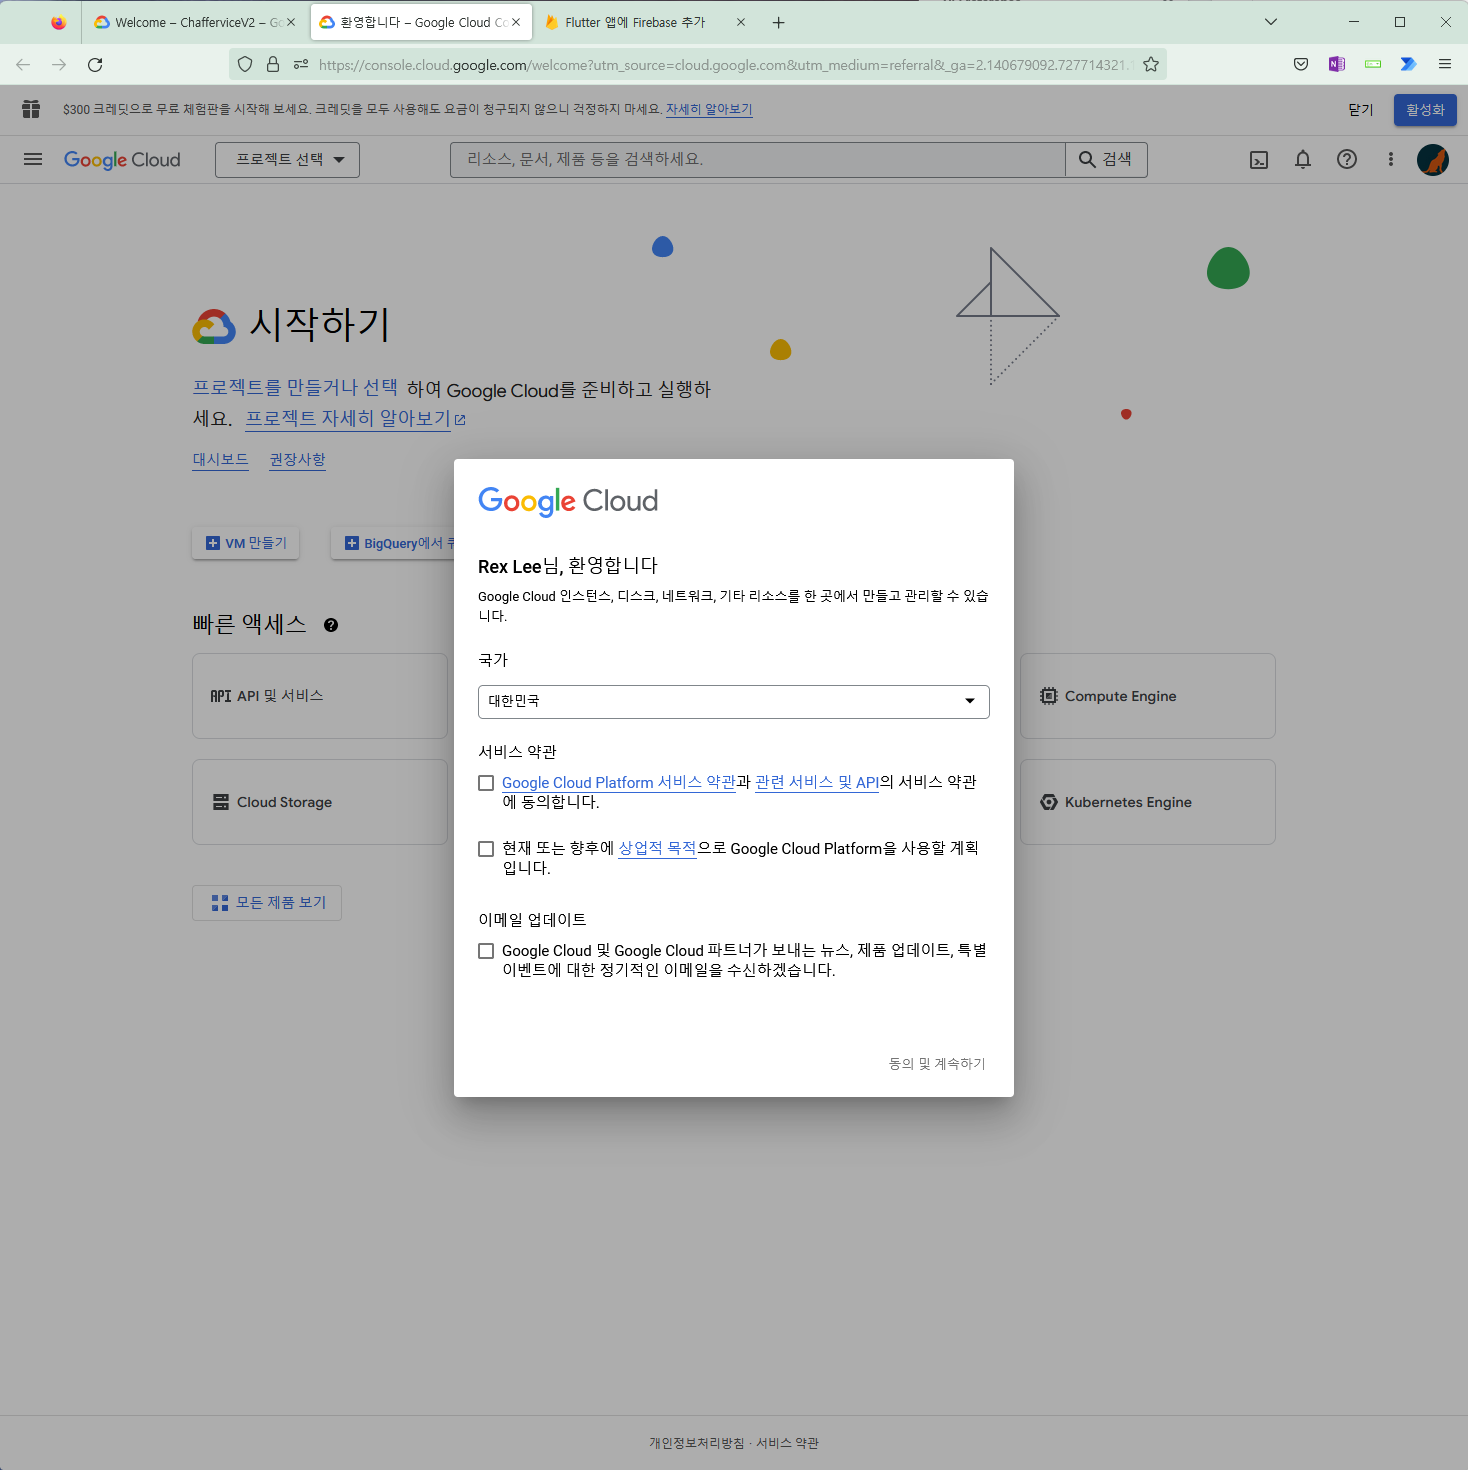Open the 상업적 목적 link
Image resolution: width=1468 pixels, height=1470 pixels.
657,849
